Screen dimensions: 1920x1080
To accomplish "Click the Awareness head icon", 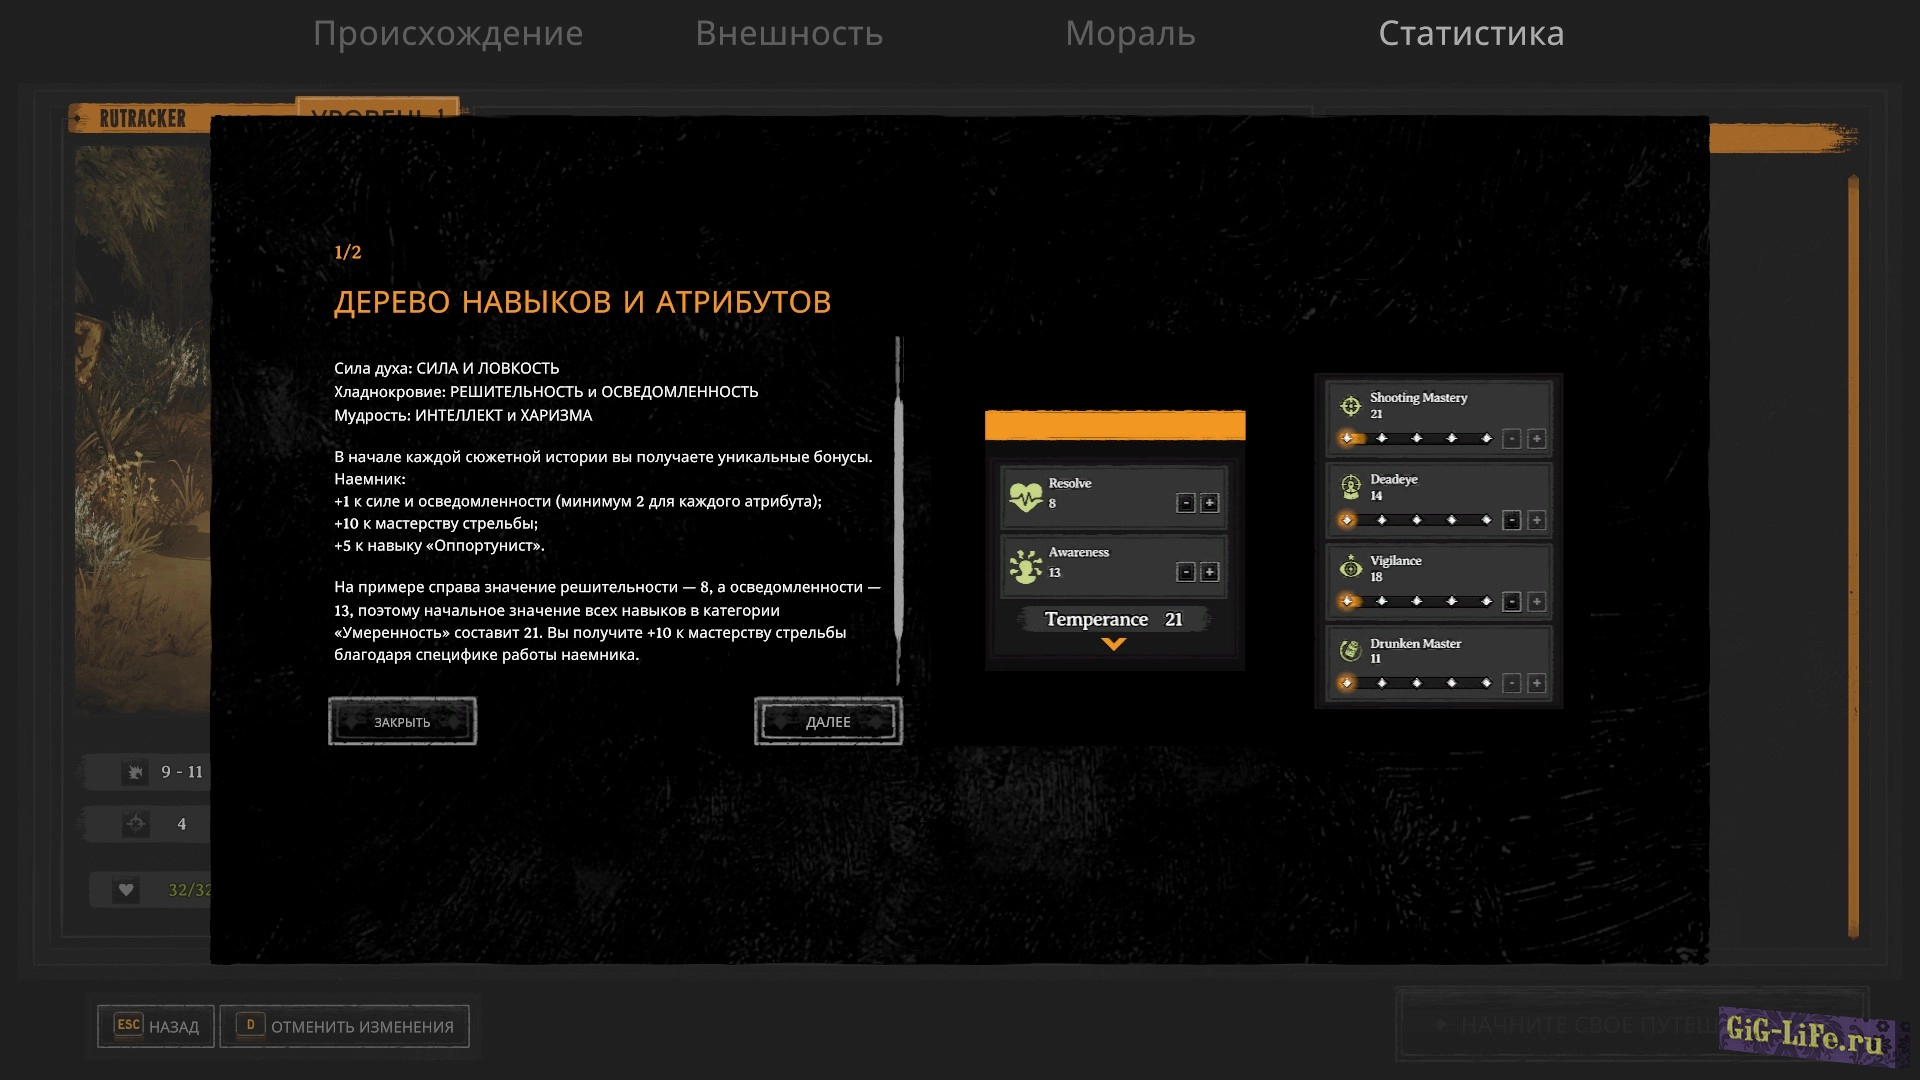I will tap(1025, 566).
